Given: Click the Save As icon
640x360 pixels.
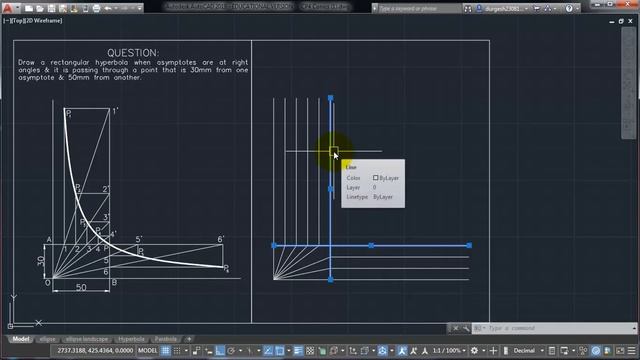Looking at the screenshot, I should pyautogui.click(x=63, y=8).
